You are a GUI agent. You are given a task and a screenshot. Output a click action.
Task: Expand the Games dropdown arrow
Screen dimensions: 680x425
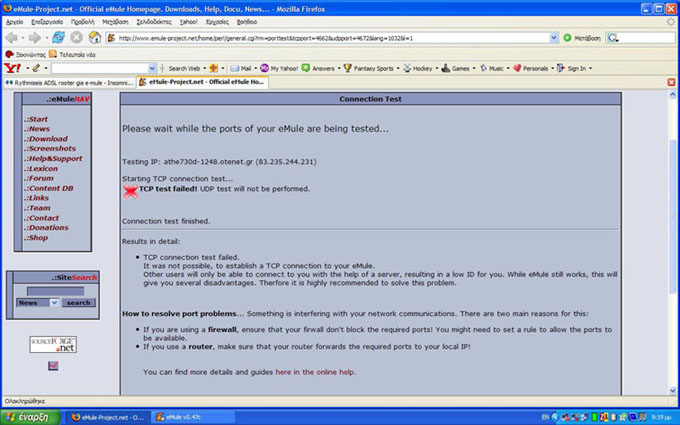(x=474, y=68)
